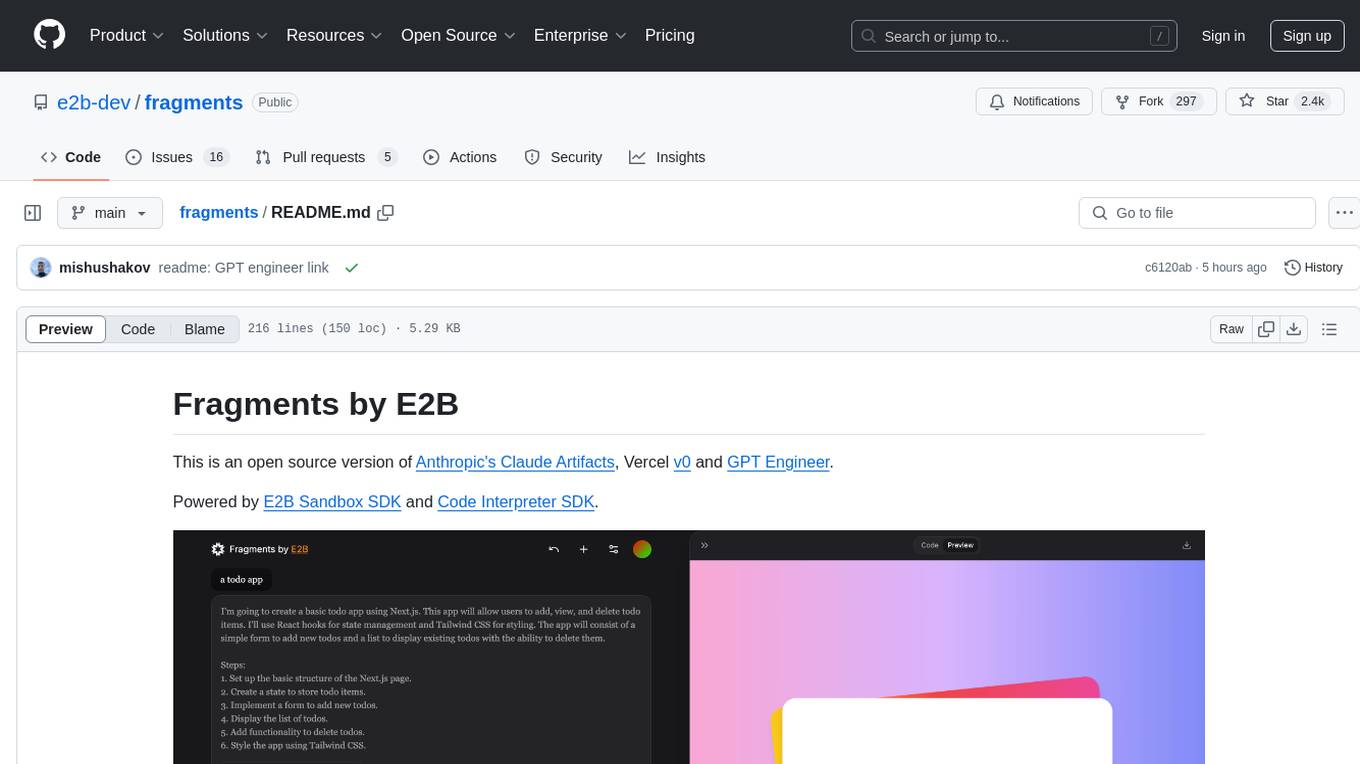The image size is (1360, 764).
Task: Click the Public visibility badge
Action: coord(275,102)
